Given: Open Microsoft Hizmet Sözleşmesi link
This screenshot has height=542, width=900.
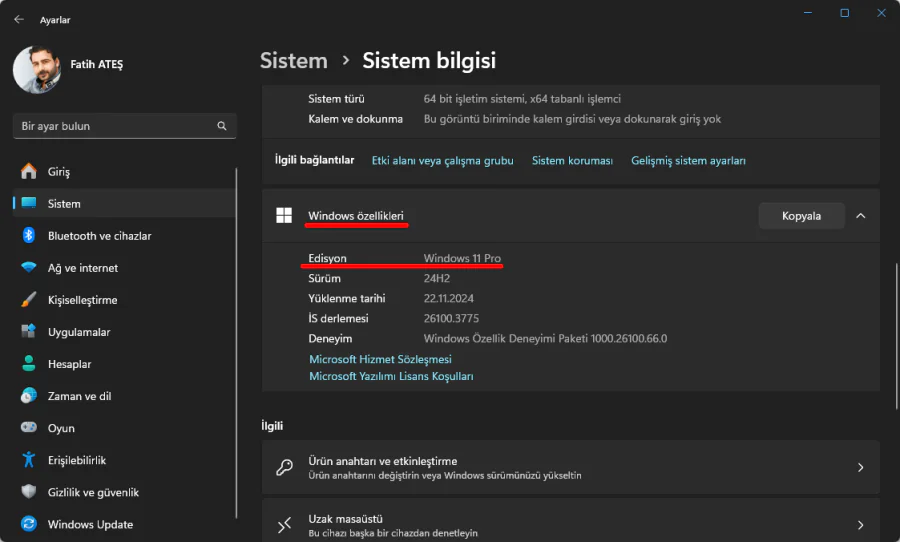Looking at the screenshot, I should click(380, 359).
